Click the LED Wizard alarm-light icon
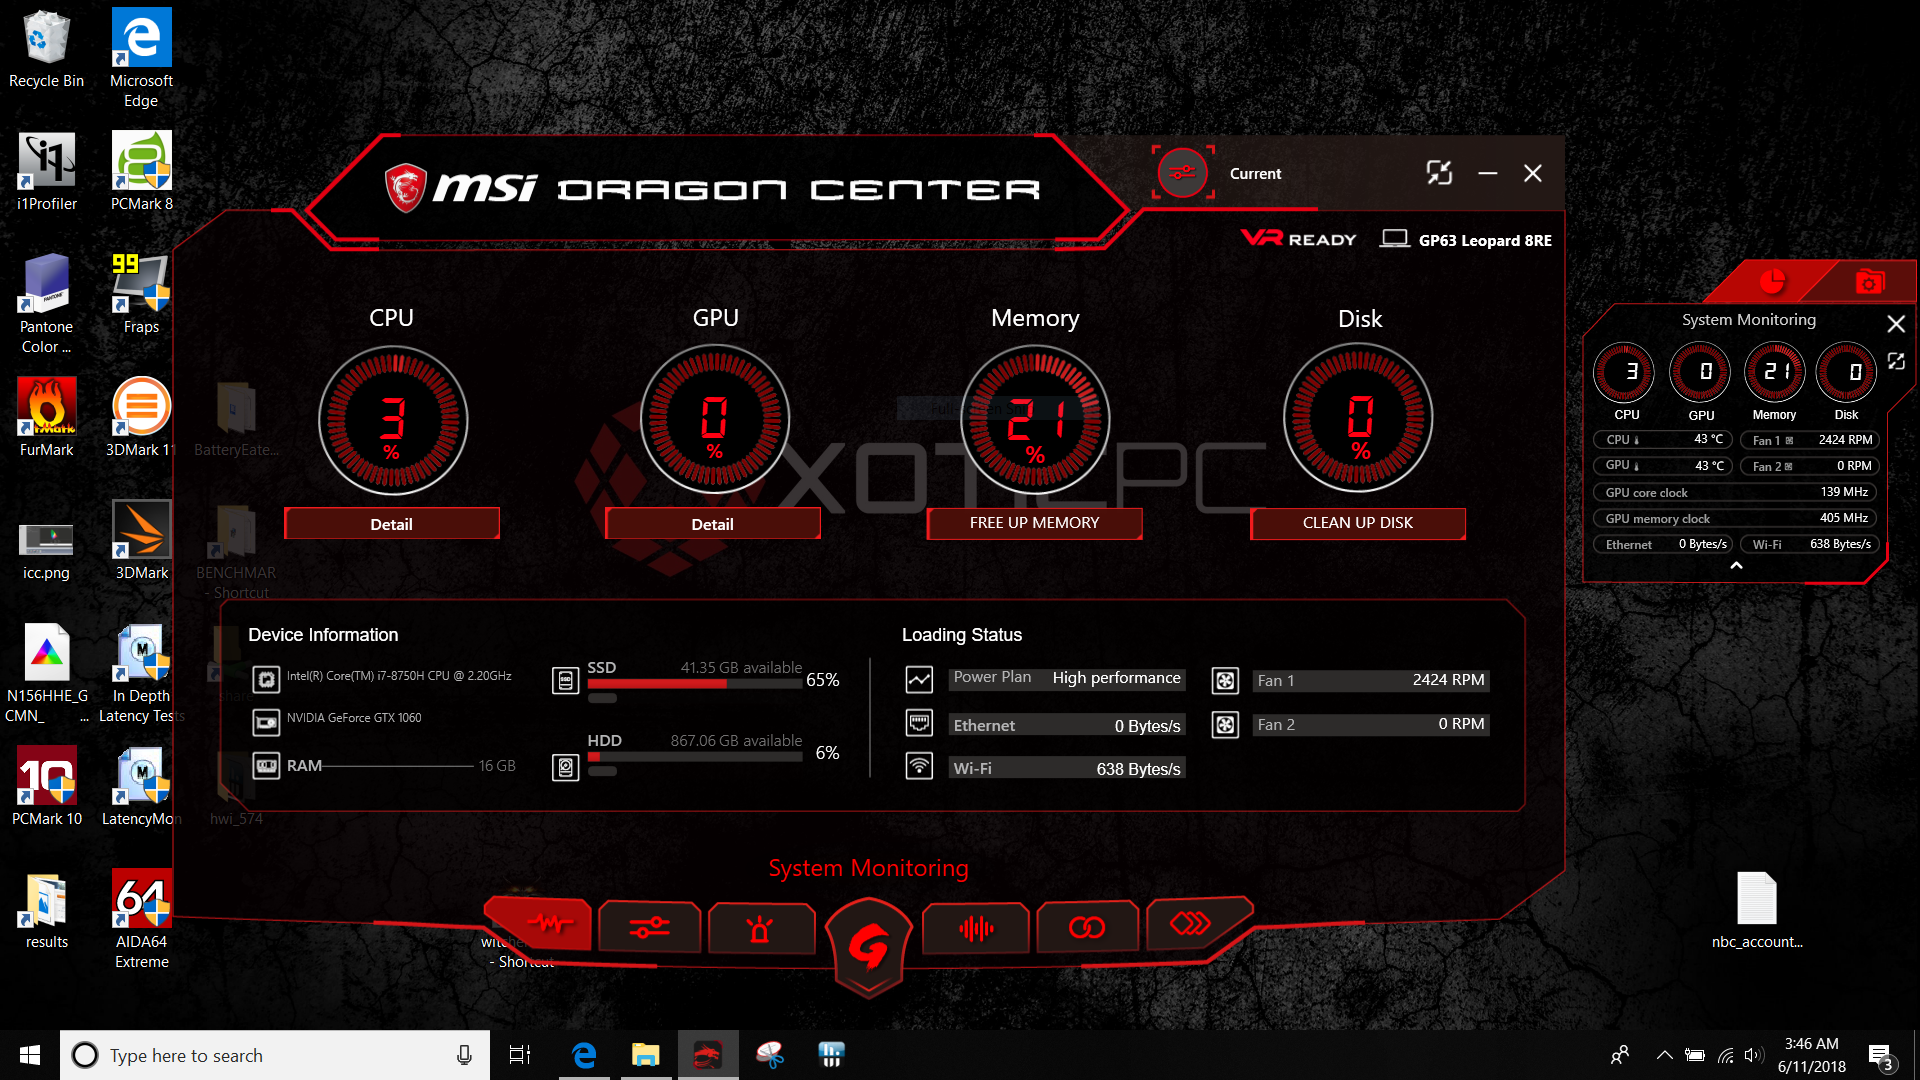Viewport: 1920px width, 1080px height. click(x=760, y=928)
